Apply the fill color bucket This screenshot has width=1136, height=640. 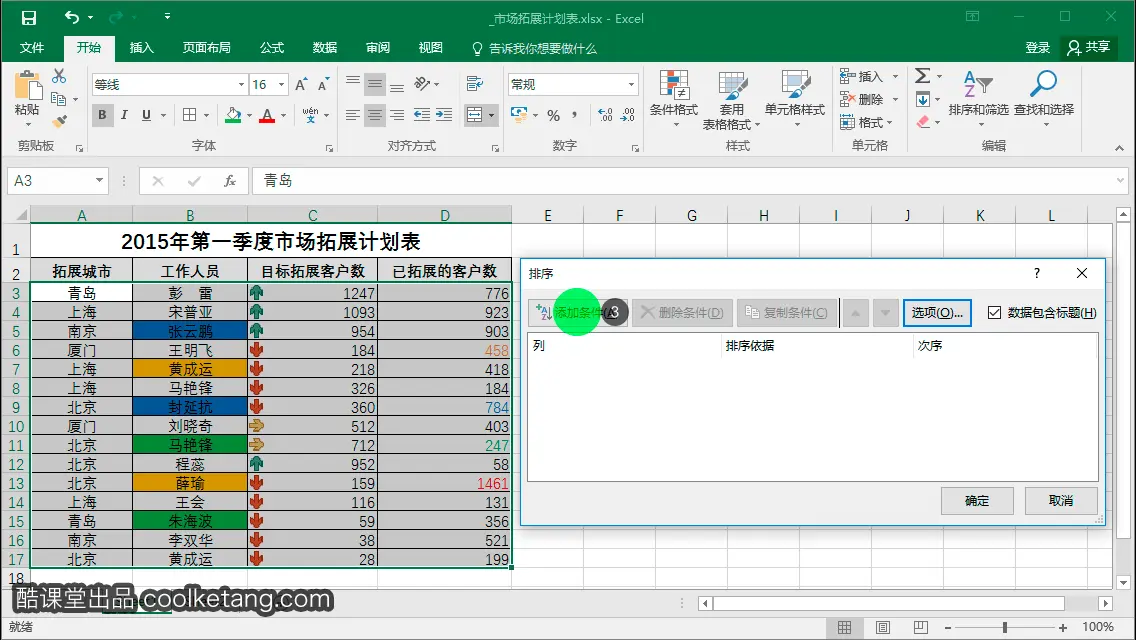tap(233, 115)
